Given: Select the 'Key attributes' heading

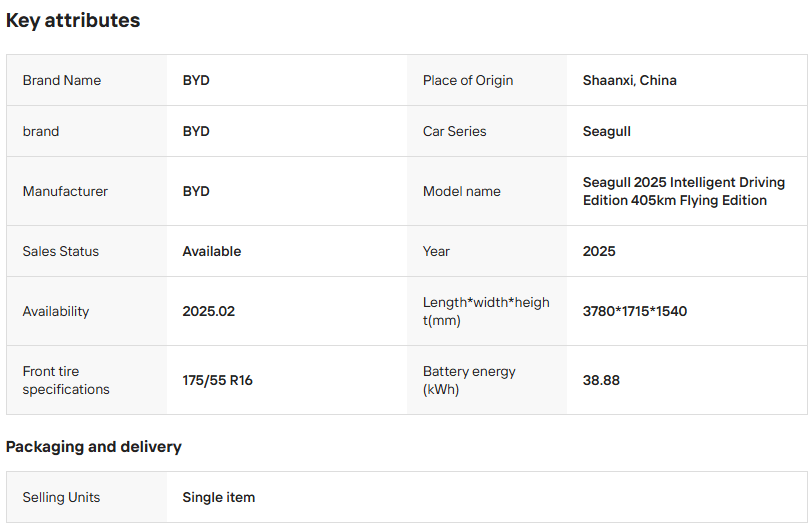Looking at the screenshot, I should point(72,20).
